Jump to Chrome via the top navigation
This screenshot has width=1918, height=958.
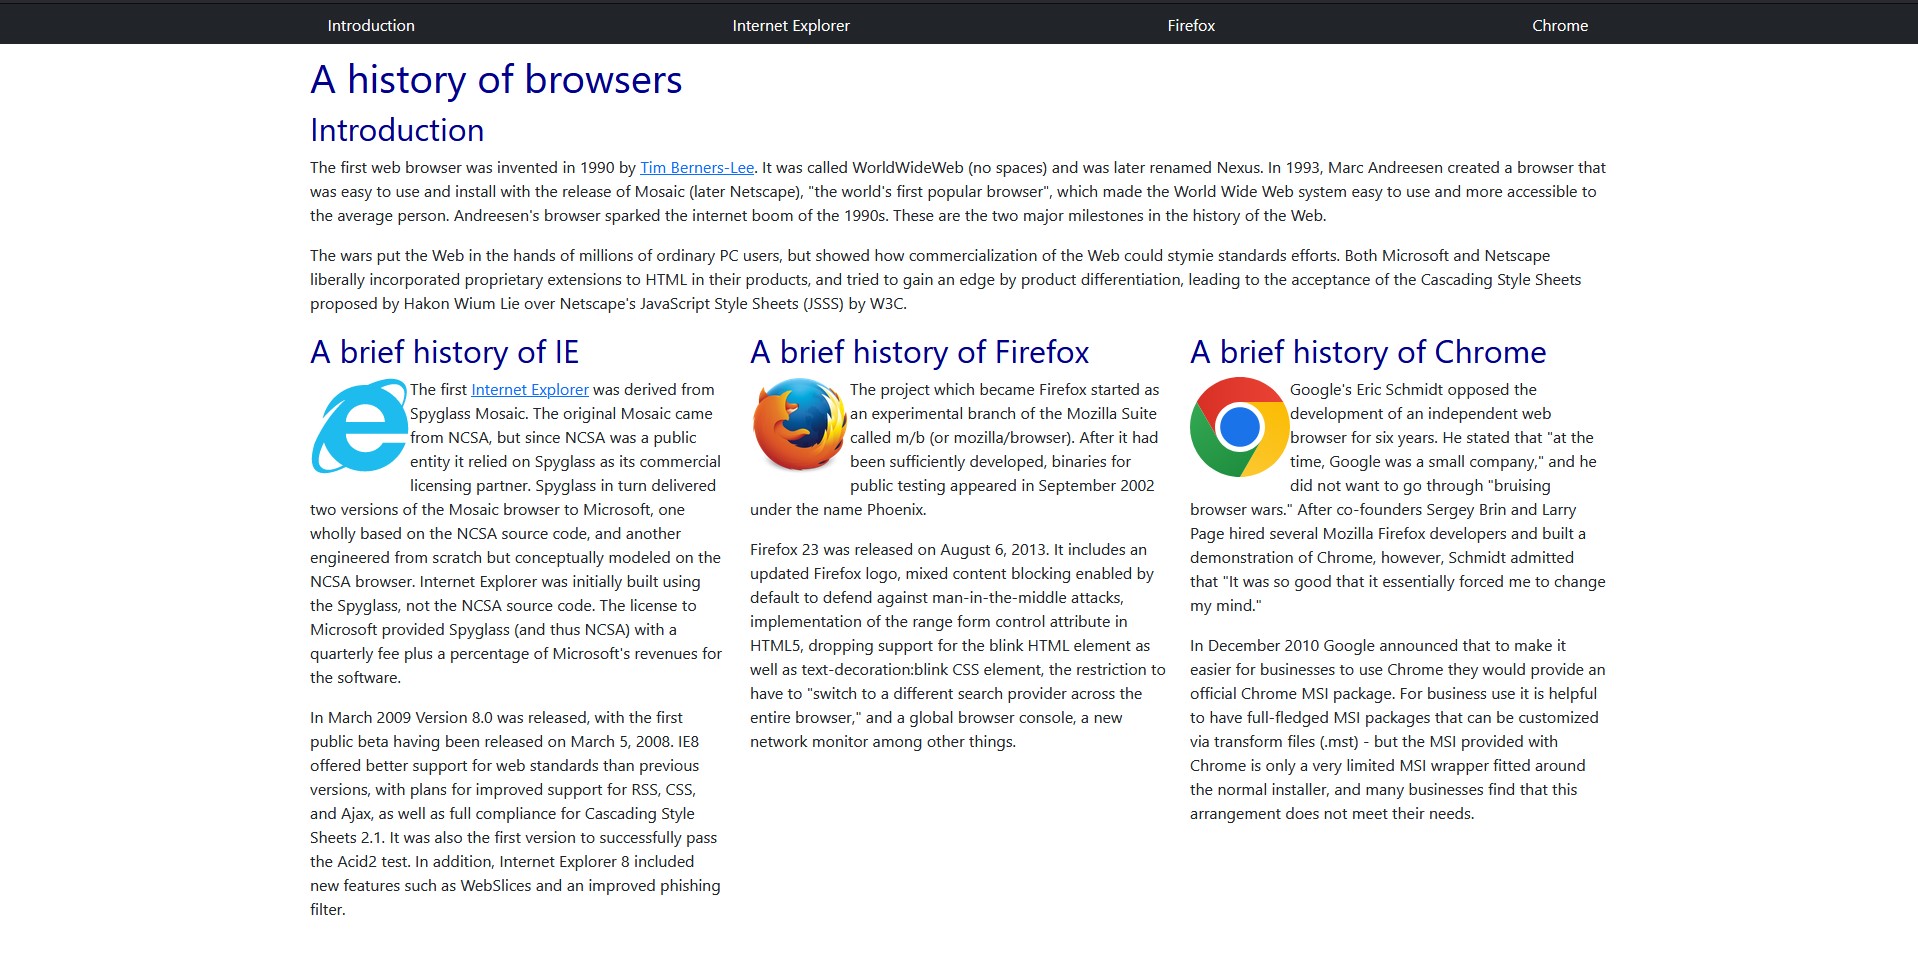pyautogui.click(x=1559, y=26)
